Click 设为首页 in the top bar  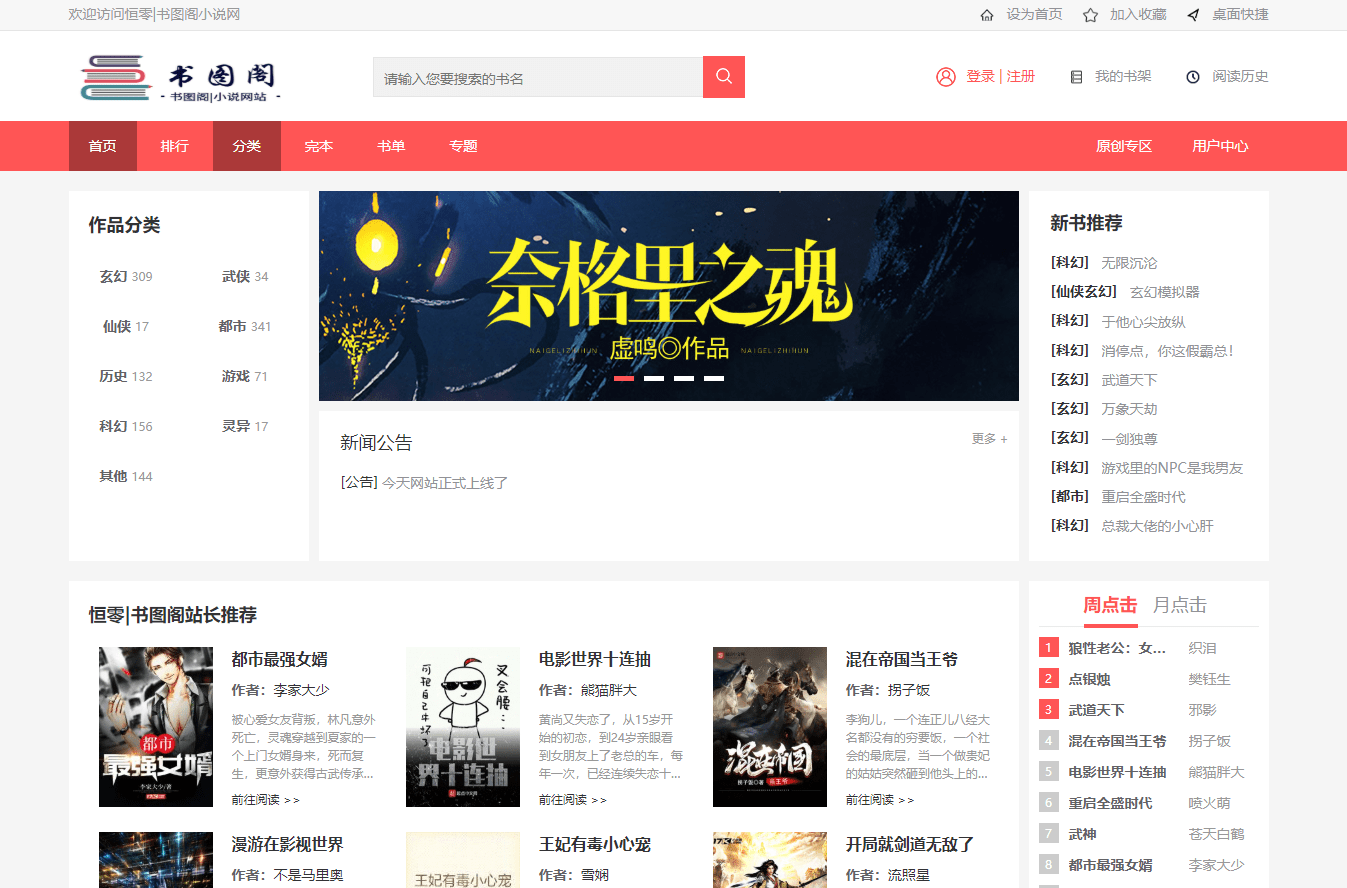1034,15
